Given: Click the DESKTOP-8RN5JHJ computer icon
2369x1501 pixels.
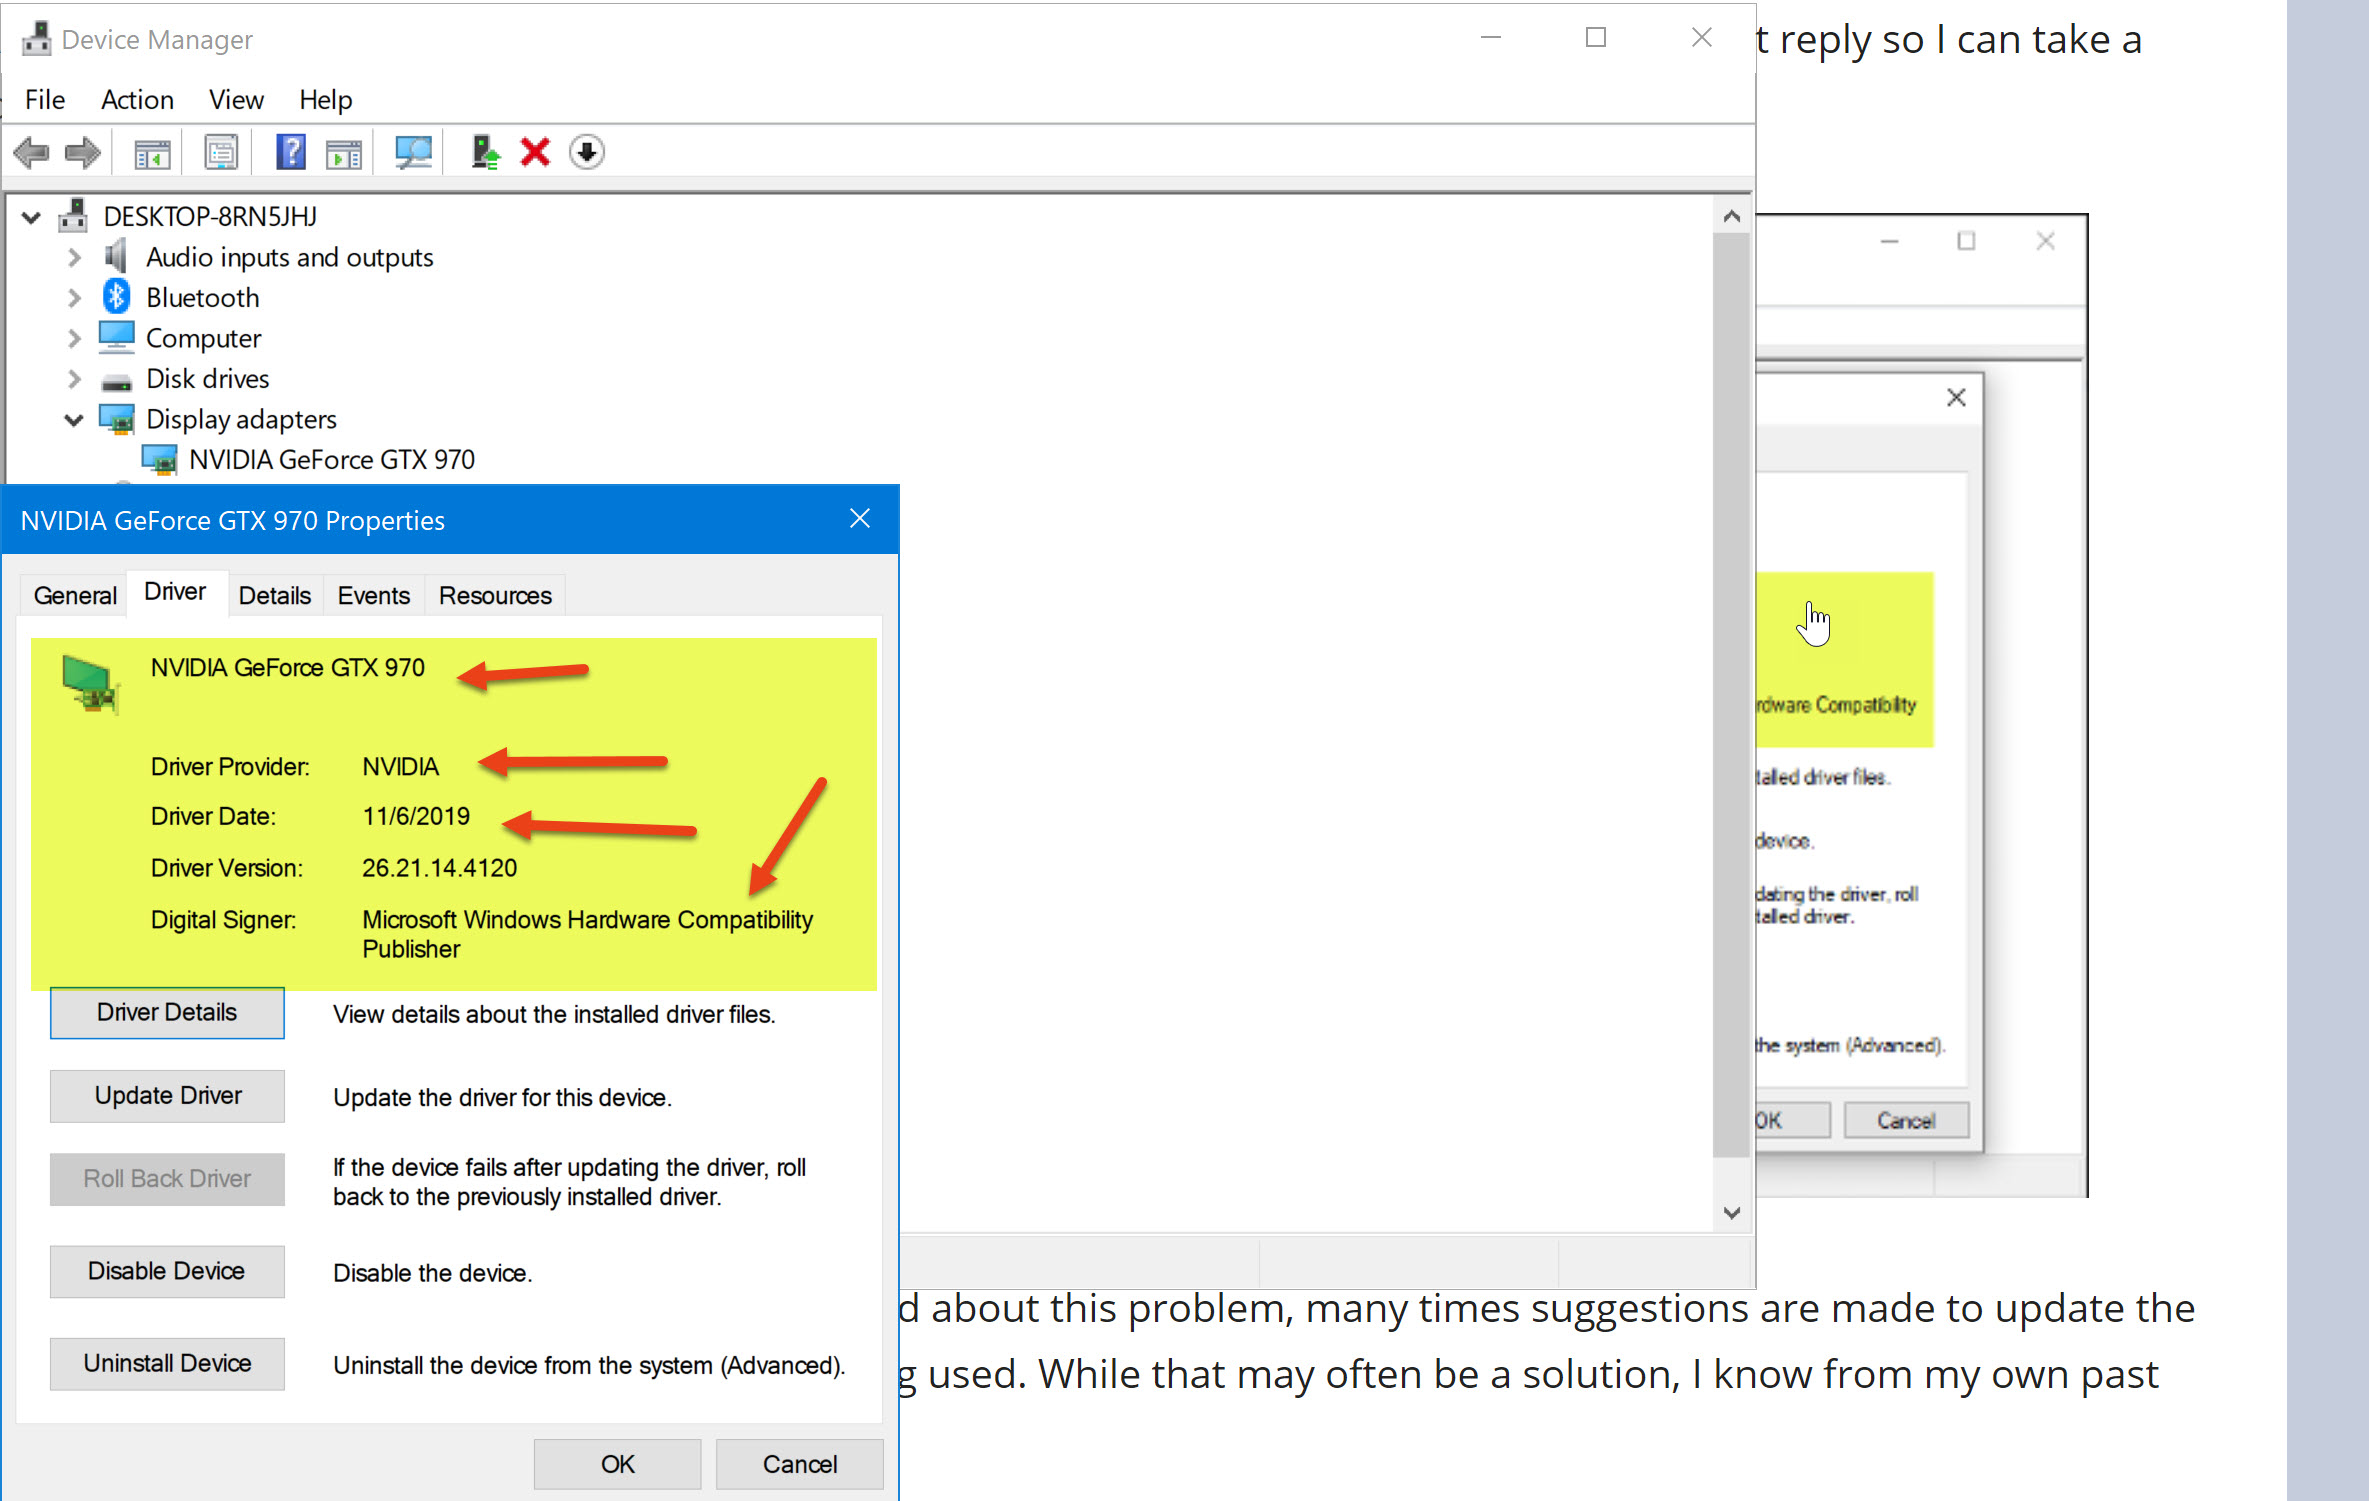Looking at the screenshot, I should [73, 216].
